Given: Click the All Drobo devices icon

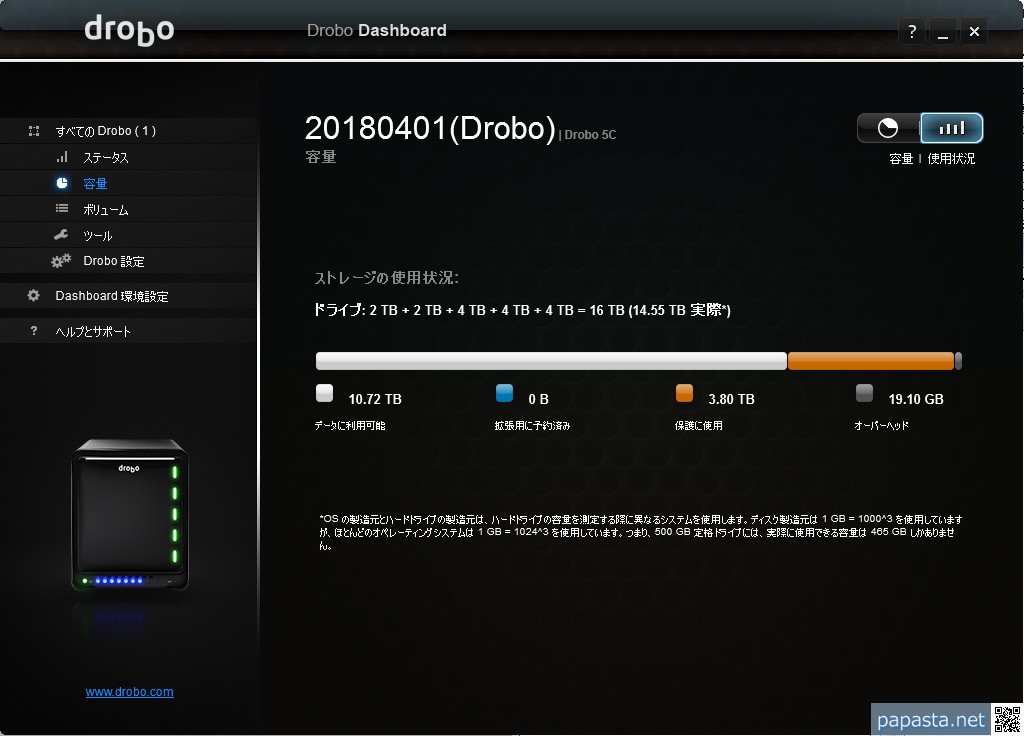Looking at the screenshot, I should point(33,131).
